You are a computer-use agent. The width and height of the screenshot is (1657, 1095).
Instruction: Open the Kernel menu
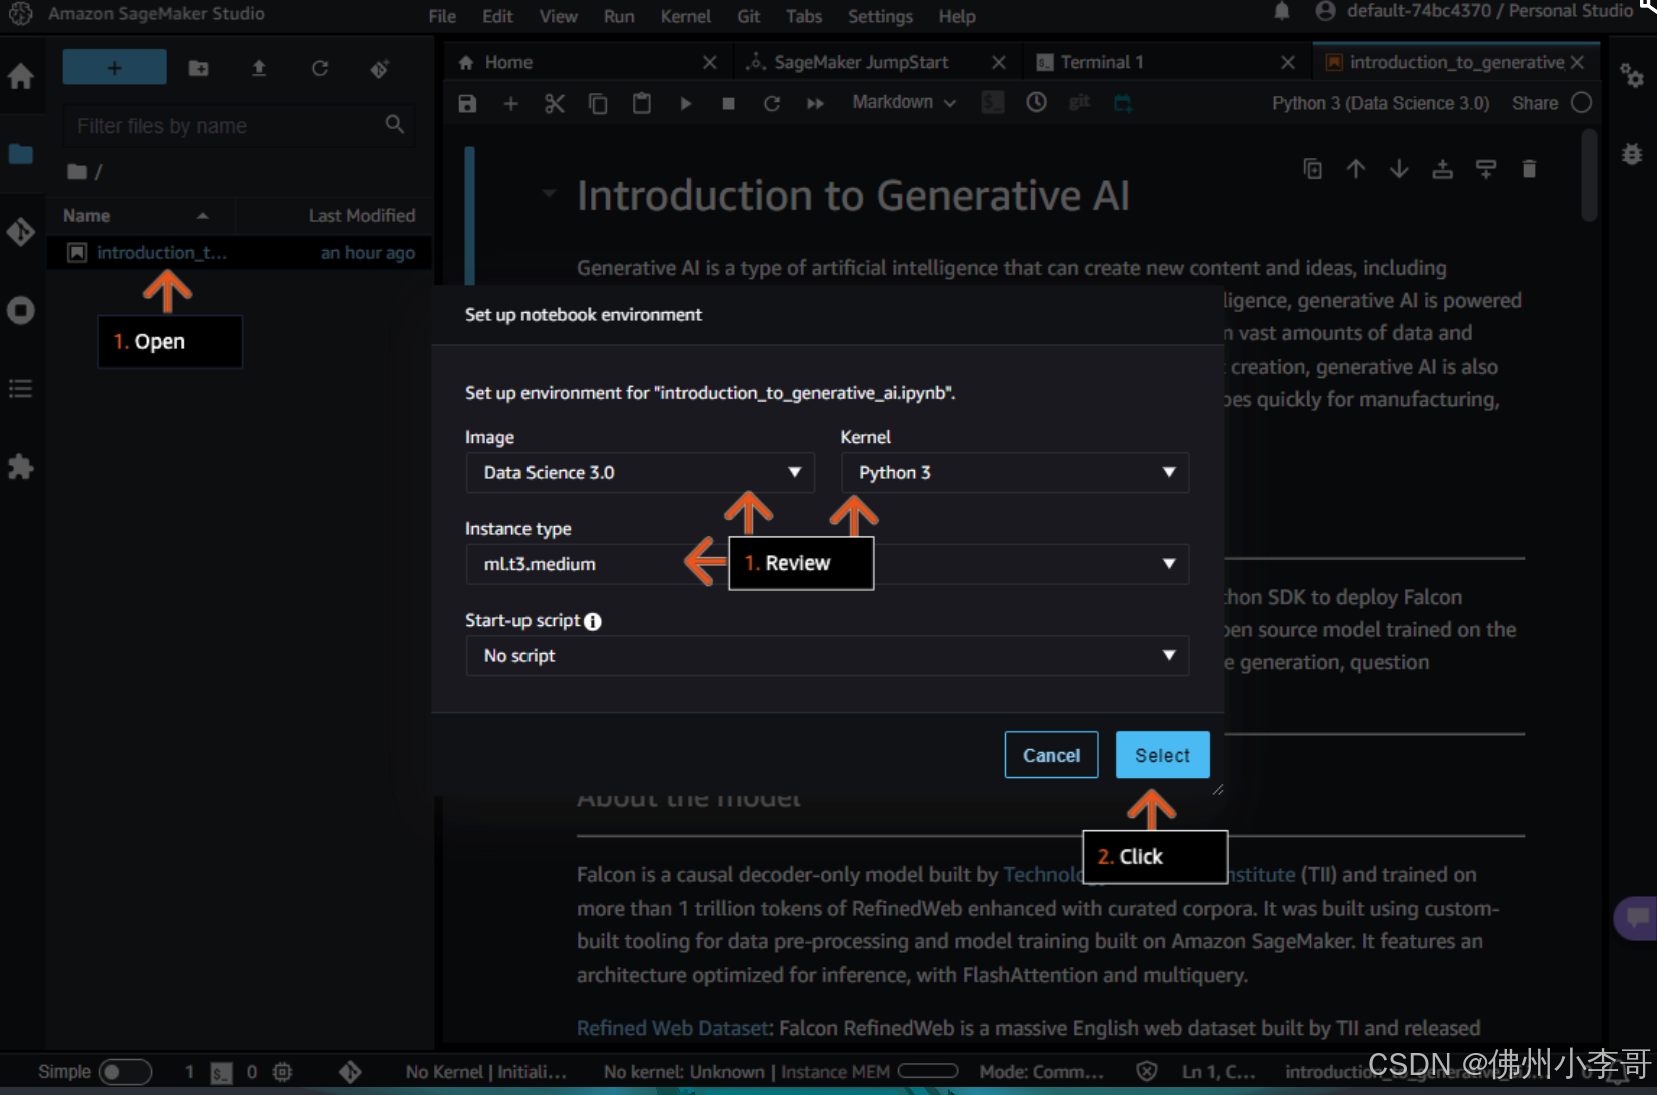(x=685, y=16)
